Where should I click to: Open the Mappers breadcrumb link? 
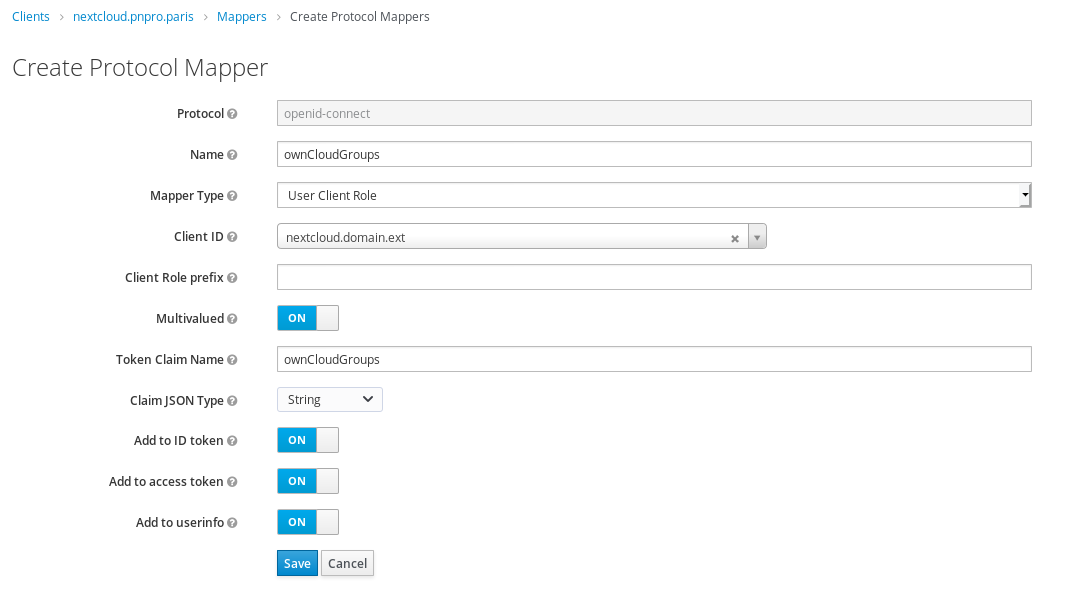pos(241,16)
